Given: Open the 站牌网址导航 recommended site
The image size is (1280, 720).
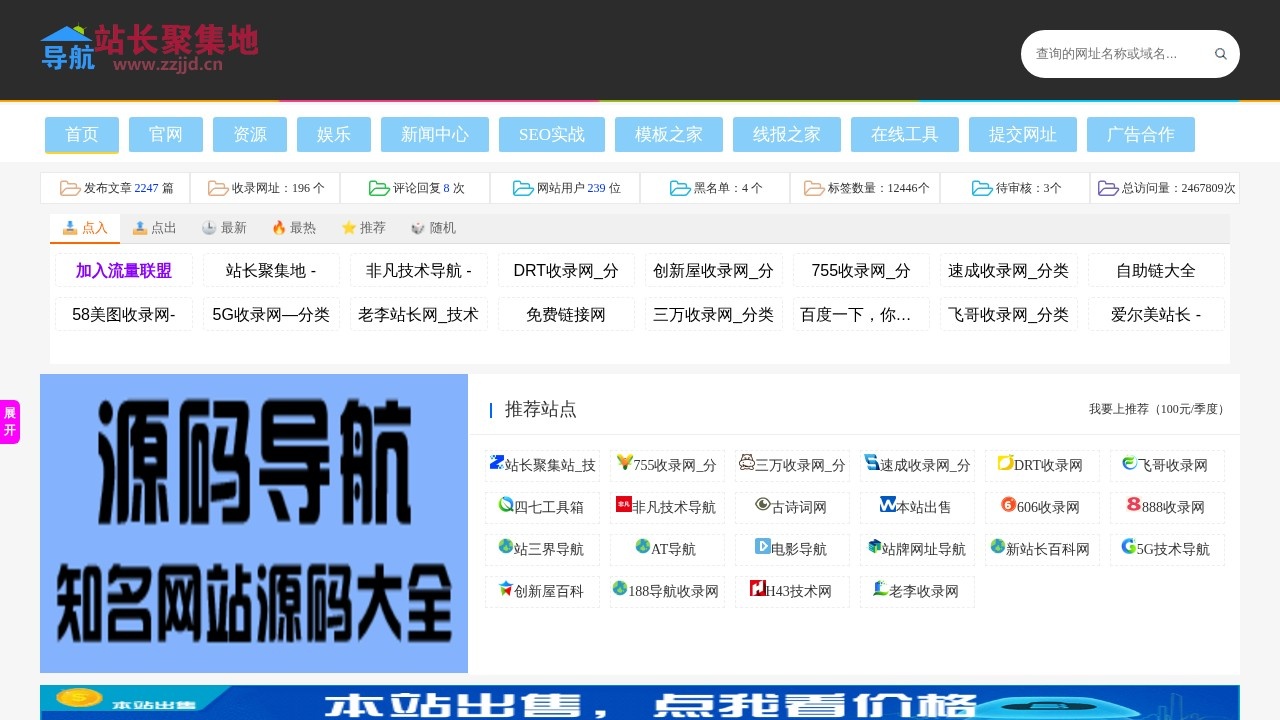Looking at the screenshot, I should pyautogui.click(x=917, y=549).
